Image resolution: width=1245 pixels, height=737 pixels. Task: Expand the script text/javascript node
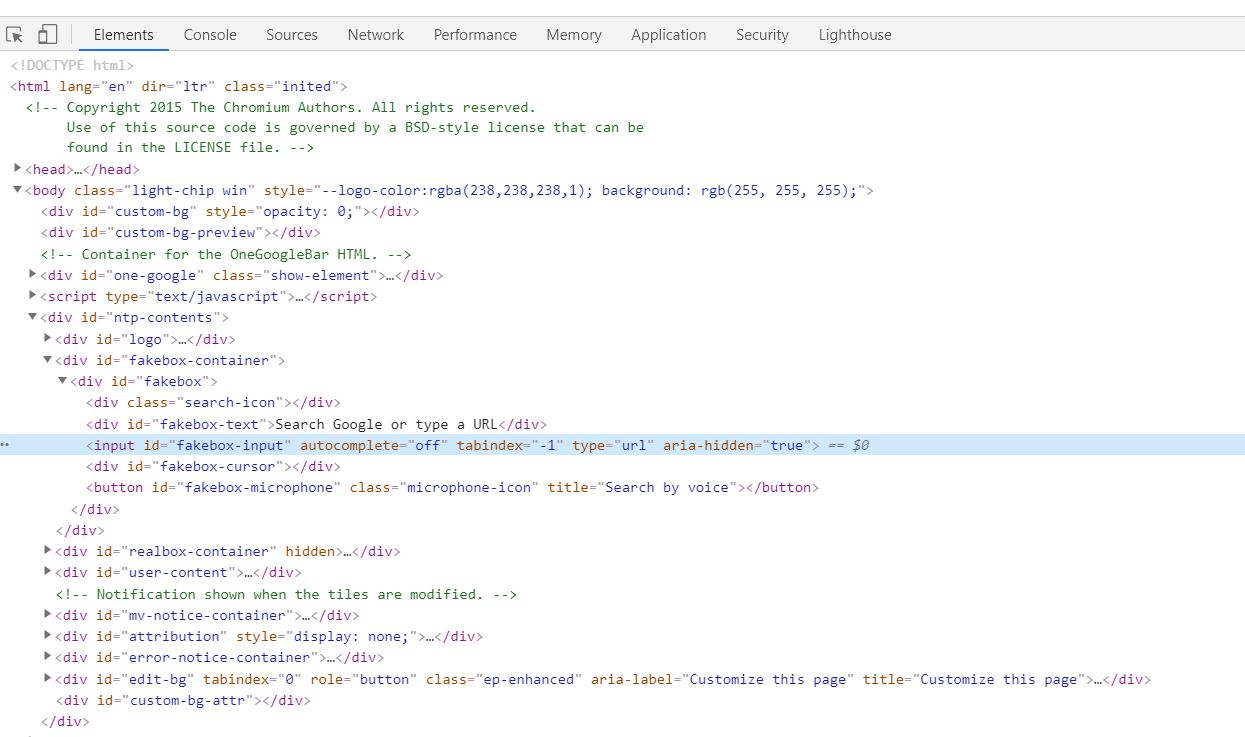click(33, 296)
